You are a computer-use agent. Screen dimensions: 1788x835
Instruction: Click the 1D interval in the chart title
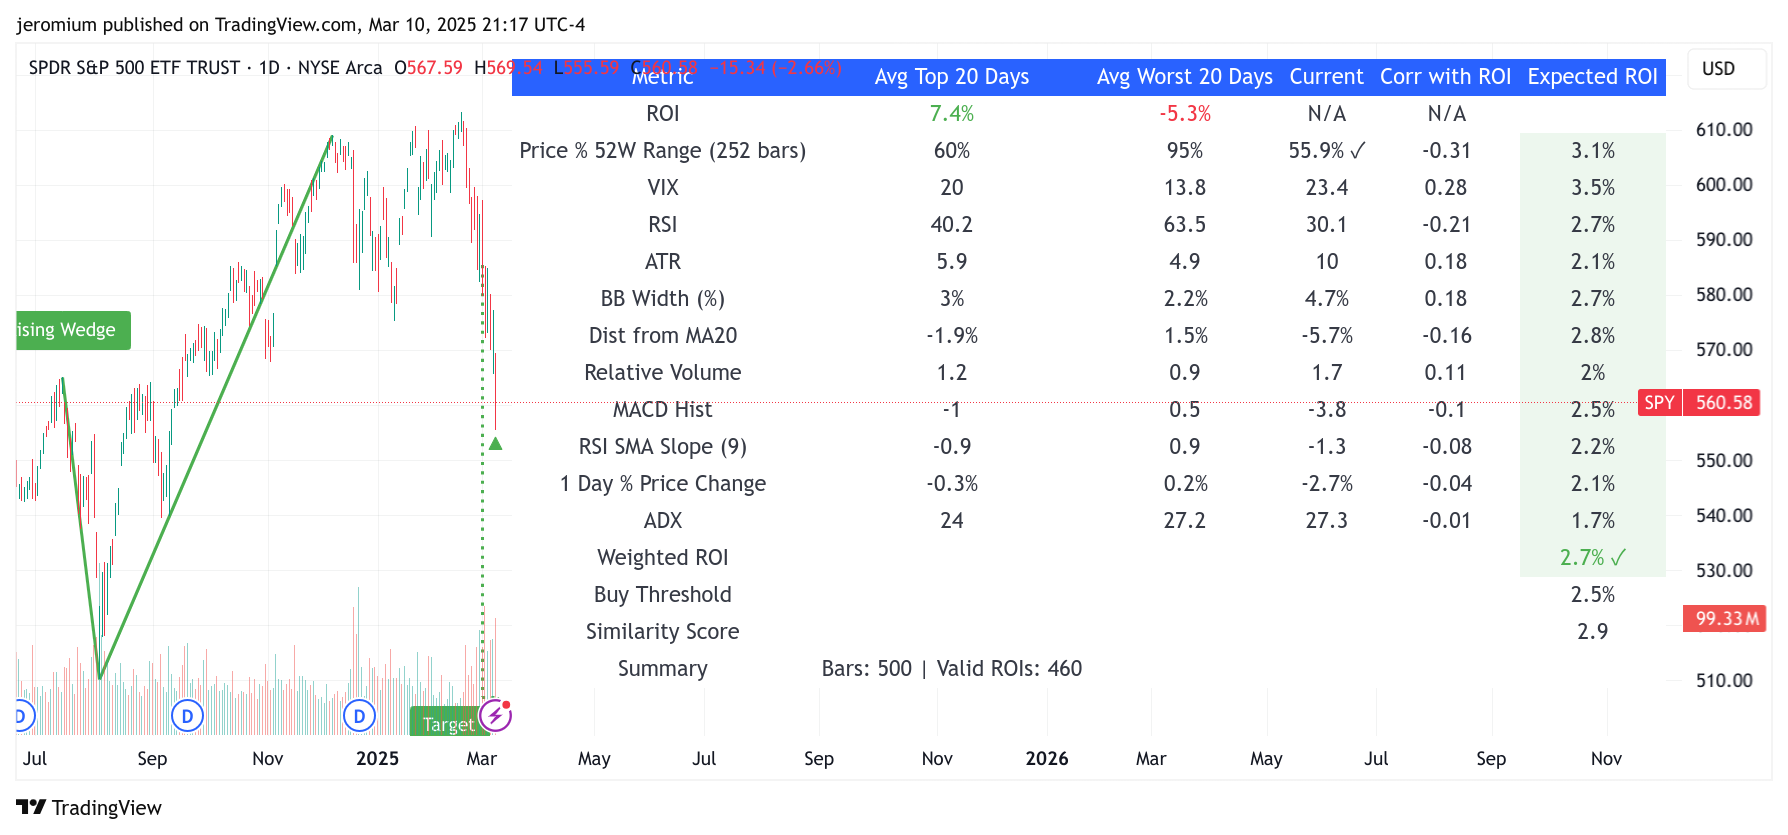tap(269, 68)
